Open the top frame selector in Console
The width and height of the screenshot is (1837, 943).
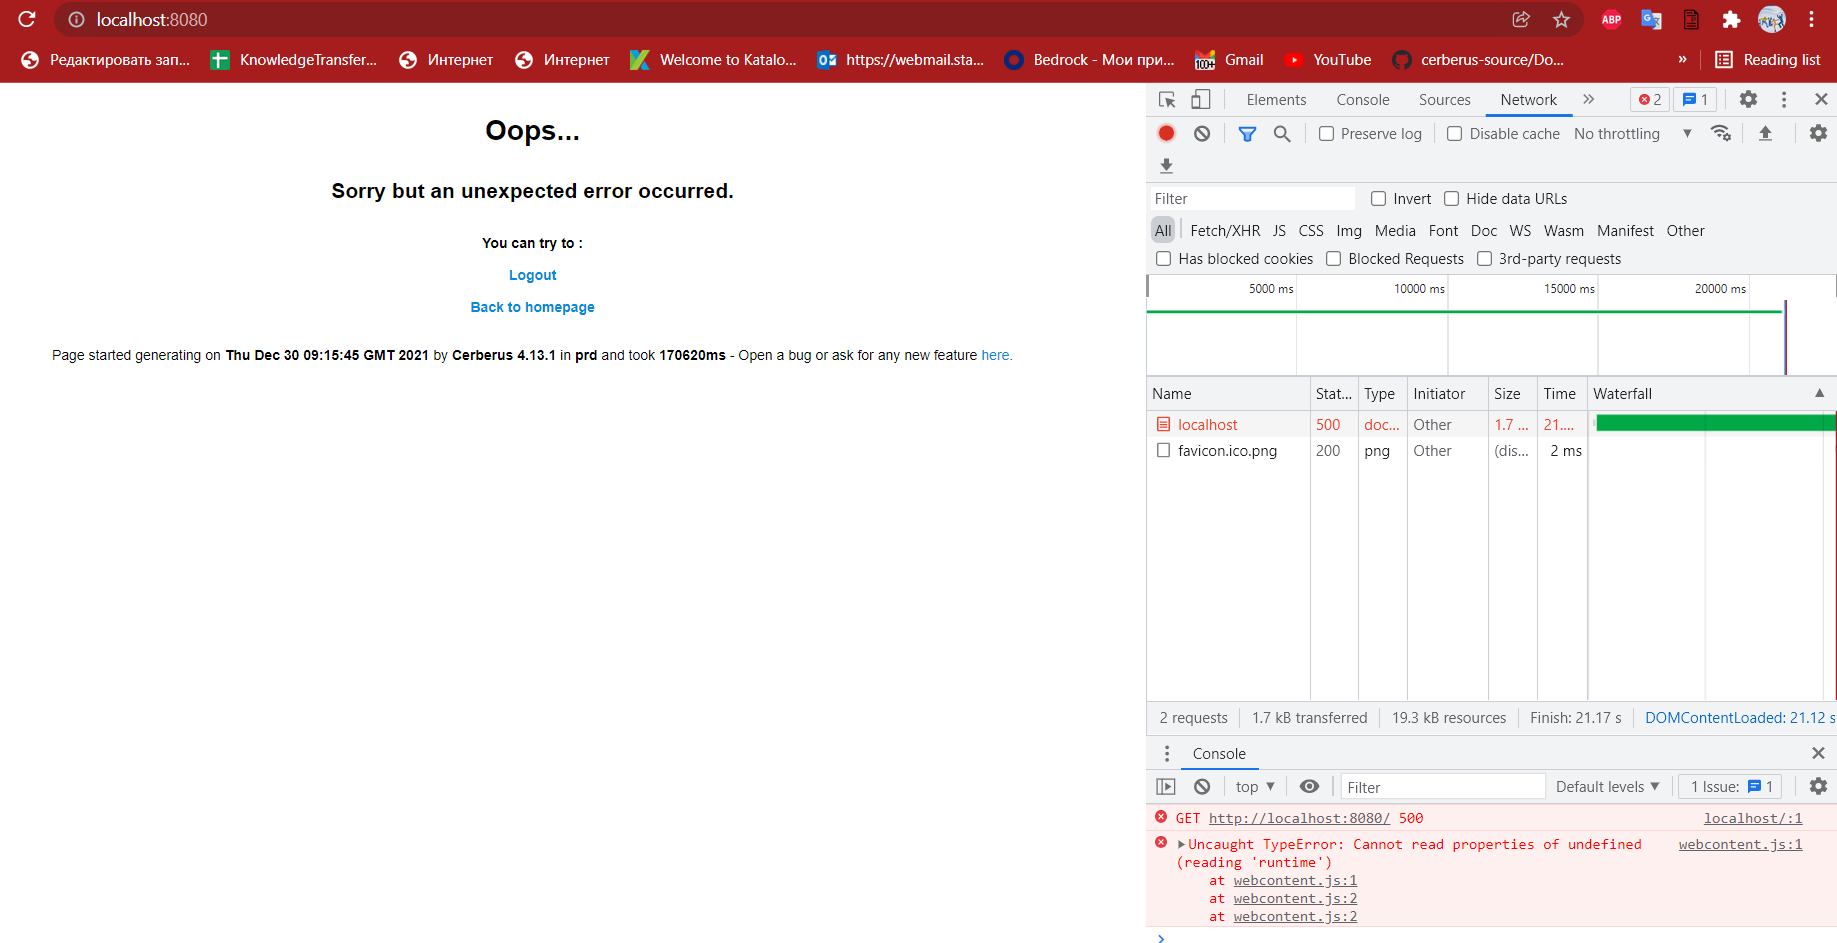[x=1252, y=786]
